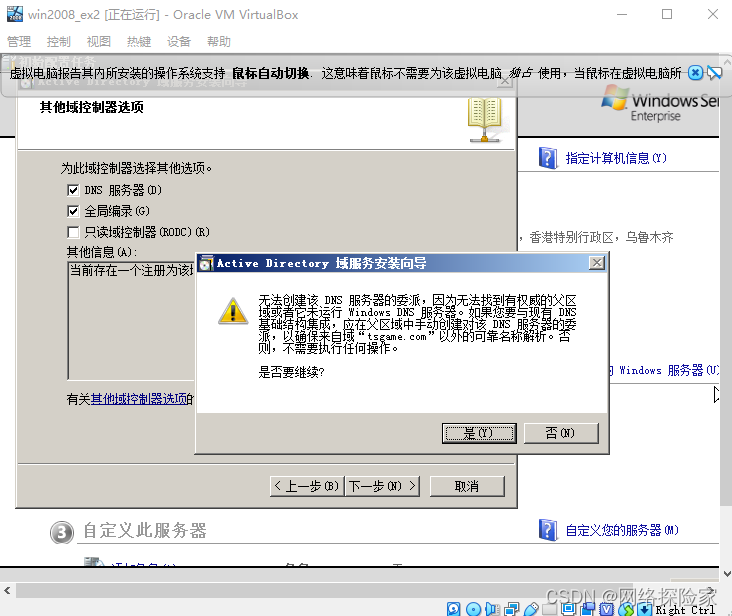732x616 pixels.
Task: Open the 视图 menu
Action: click(x=99, y=42)
